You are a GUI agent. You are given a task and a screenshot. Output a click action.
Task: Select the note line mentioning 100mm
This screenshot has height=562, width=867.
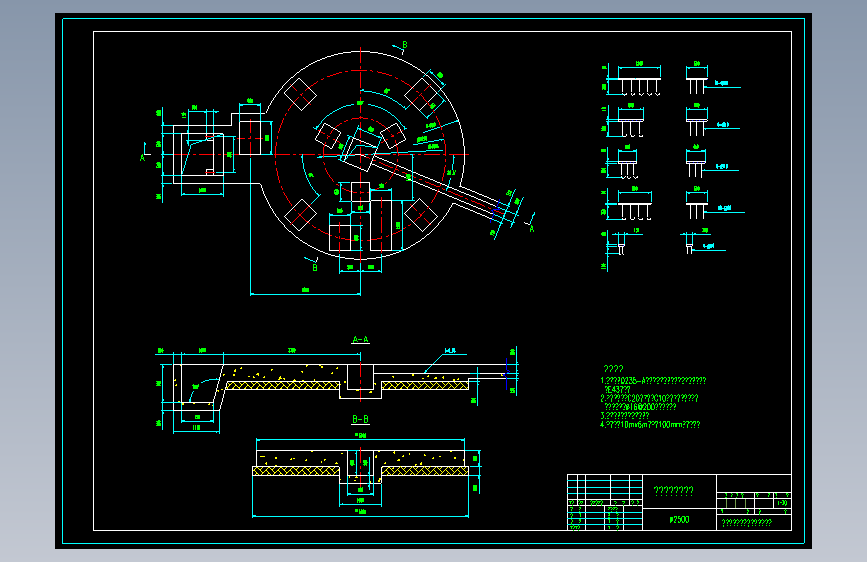[650, 425]
